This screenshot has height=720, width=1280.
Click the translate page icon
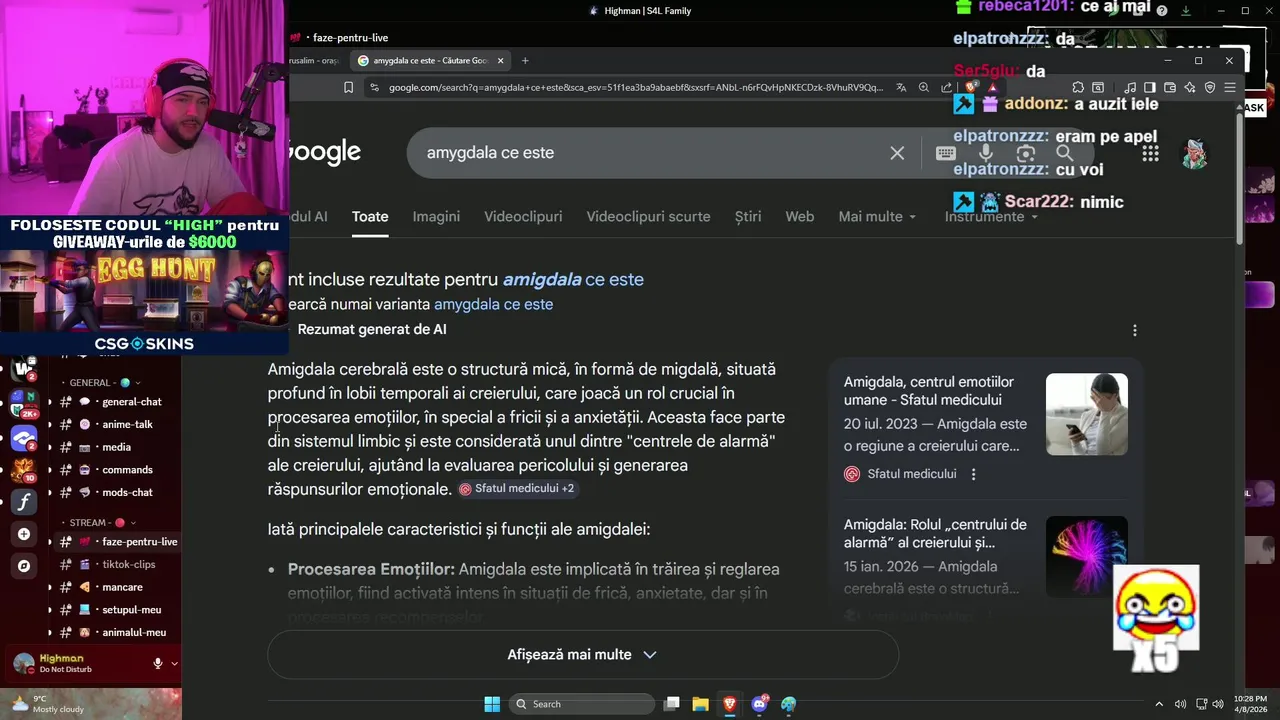pyautogui.click(x=901, y=87)
